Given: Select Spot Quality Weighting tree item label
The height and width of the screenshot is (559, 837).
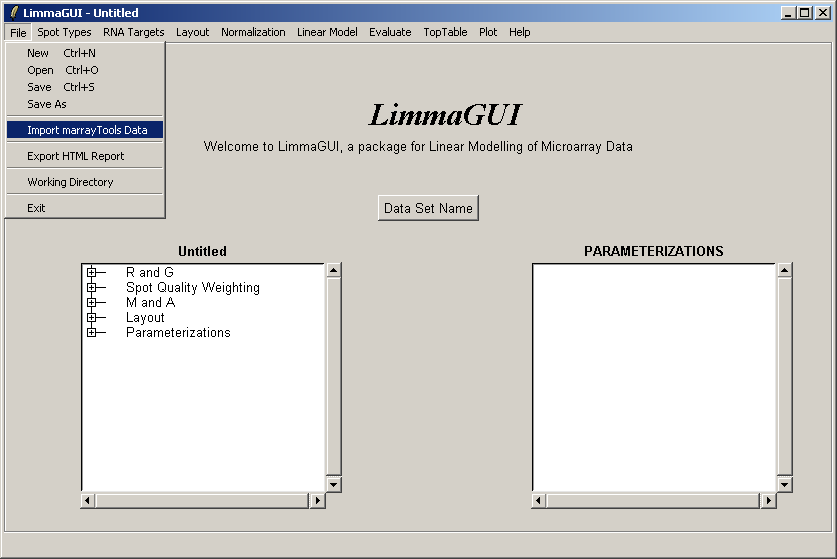Looking at the screenshot, I should click(x=192, y=287).
